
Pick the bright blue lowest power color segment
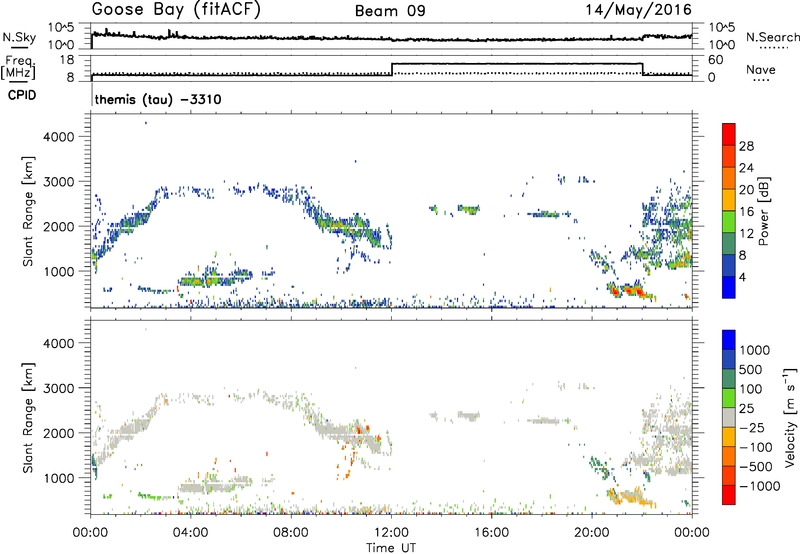pos(729,287)
